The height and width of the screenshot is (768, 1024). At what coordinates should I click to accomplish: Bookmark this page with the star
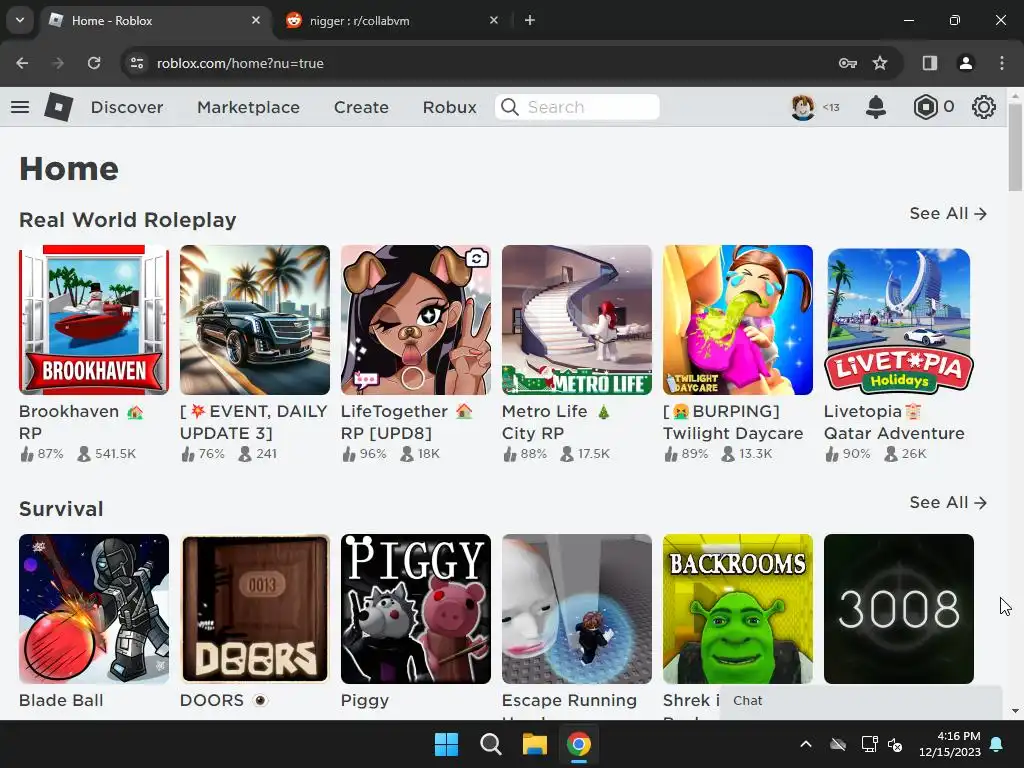click(880, 63)
